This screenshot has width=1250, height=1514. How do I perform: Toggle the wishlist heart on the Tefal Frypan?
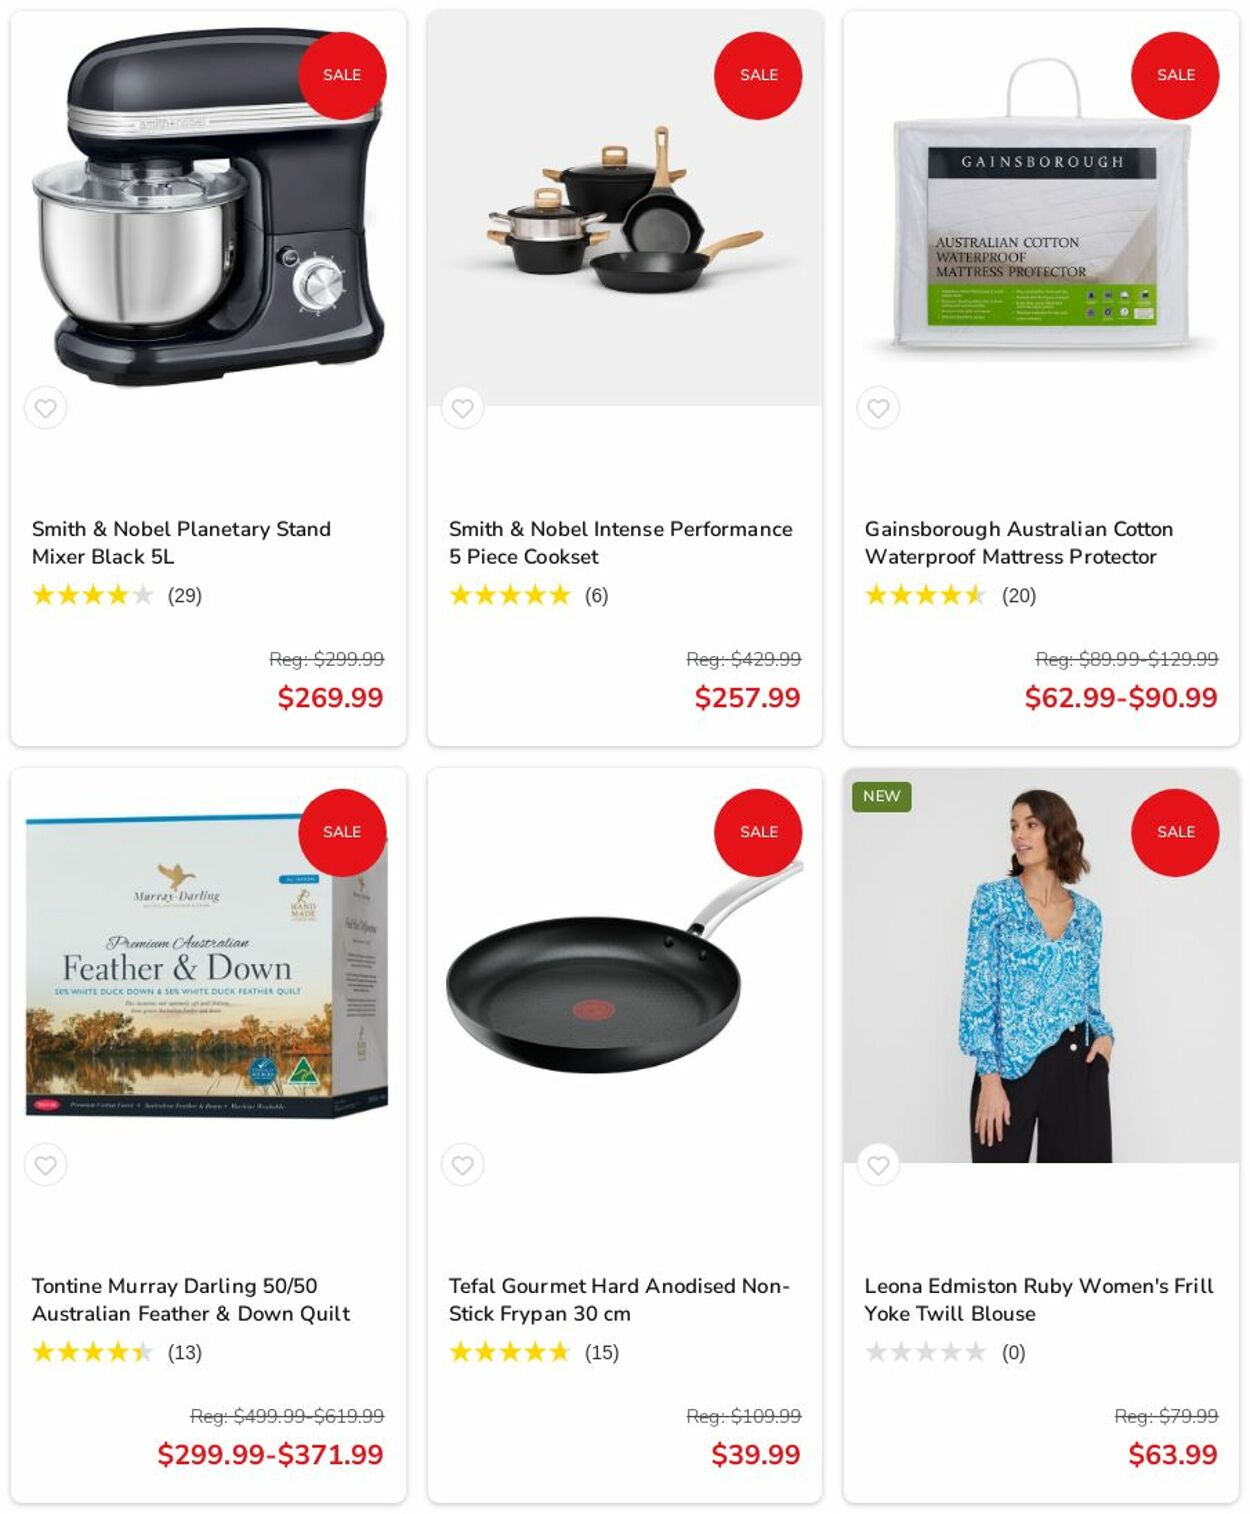point(462,1165)
